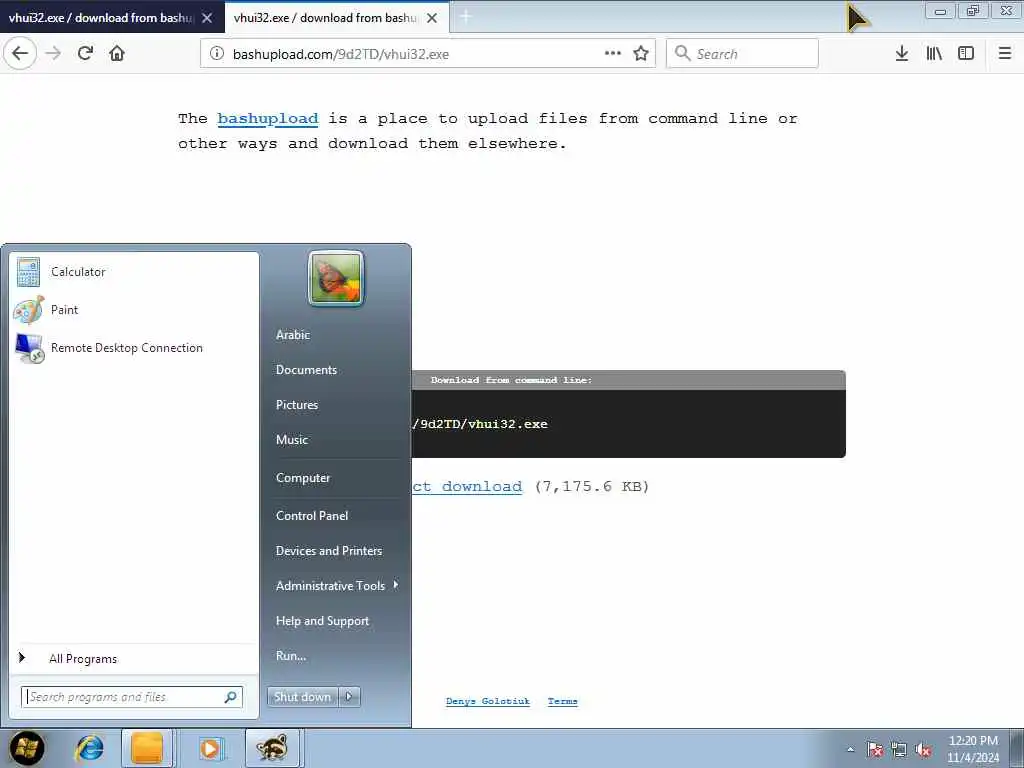
Task: Open the raccoon app on taskbar
Action: 272,748
